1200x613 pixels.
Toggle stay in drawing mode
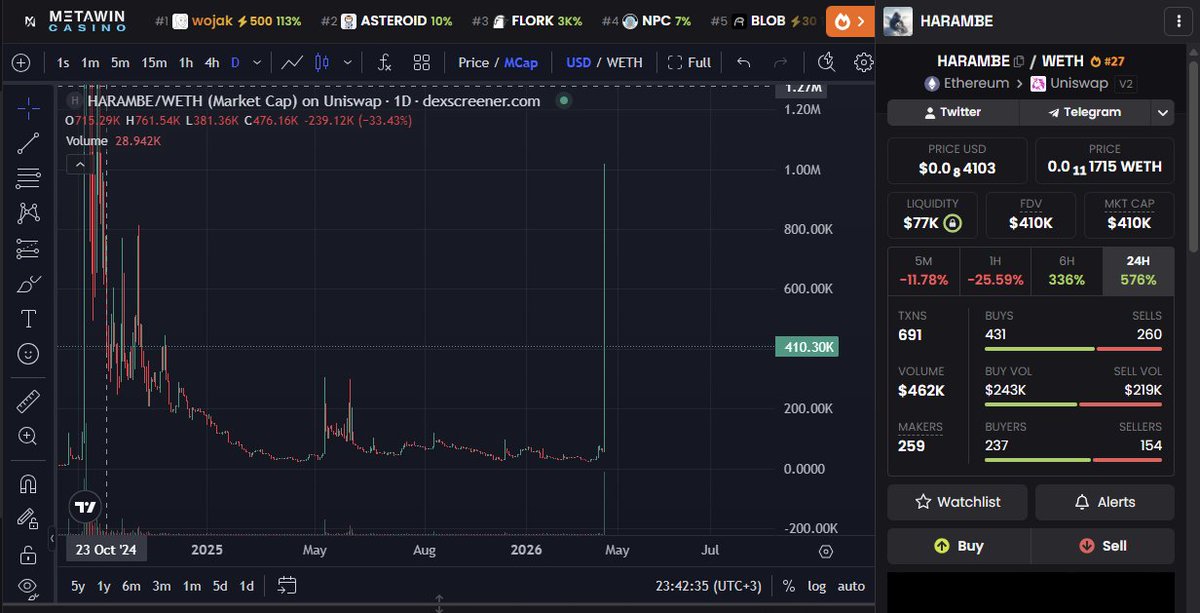coord(28,518)
